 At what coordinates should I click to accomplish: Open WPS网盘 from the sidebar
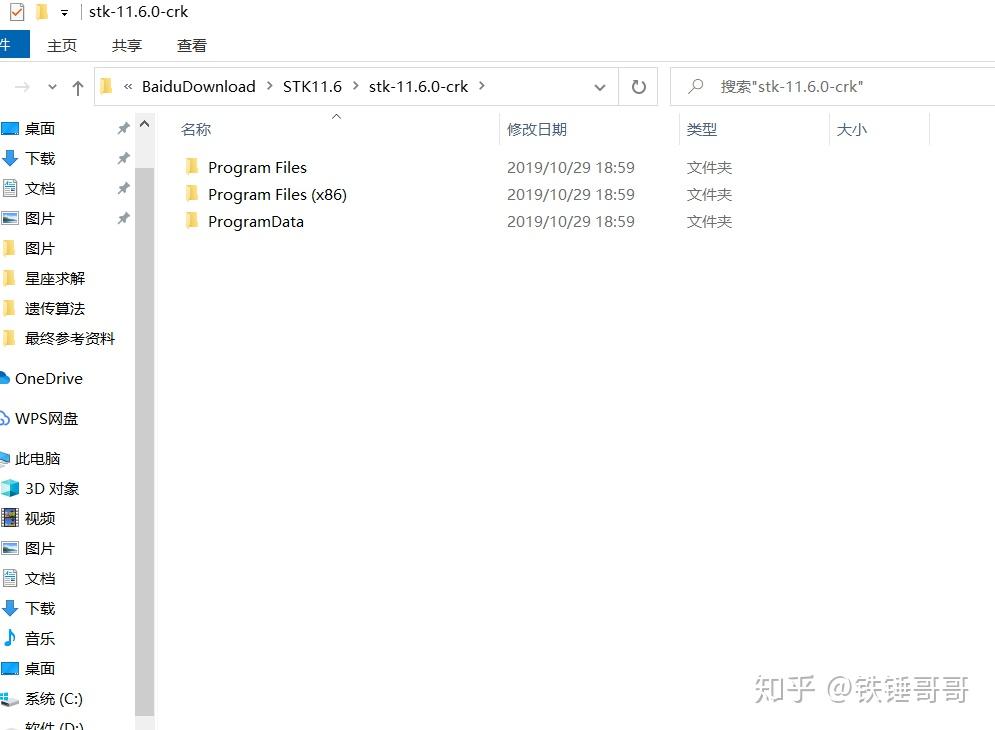(x=48, y=418)
